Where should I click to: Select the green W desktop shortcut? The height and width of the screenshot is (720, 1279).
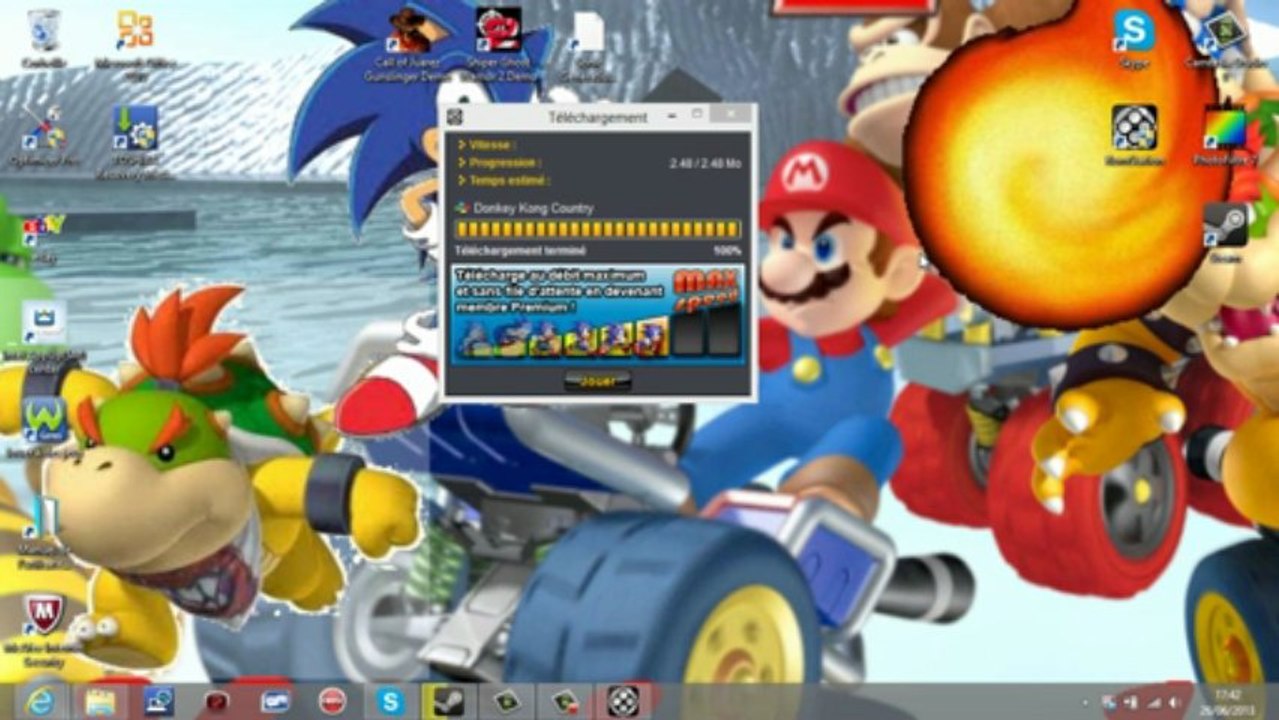pos(44,428)
